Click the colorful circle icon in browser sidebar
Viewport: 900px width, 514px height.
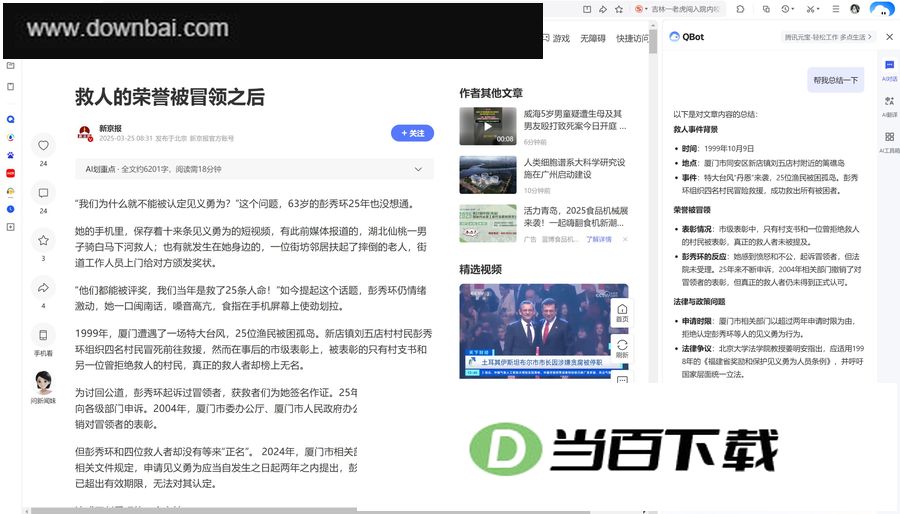[x=10, y=137]
